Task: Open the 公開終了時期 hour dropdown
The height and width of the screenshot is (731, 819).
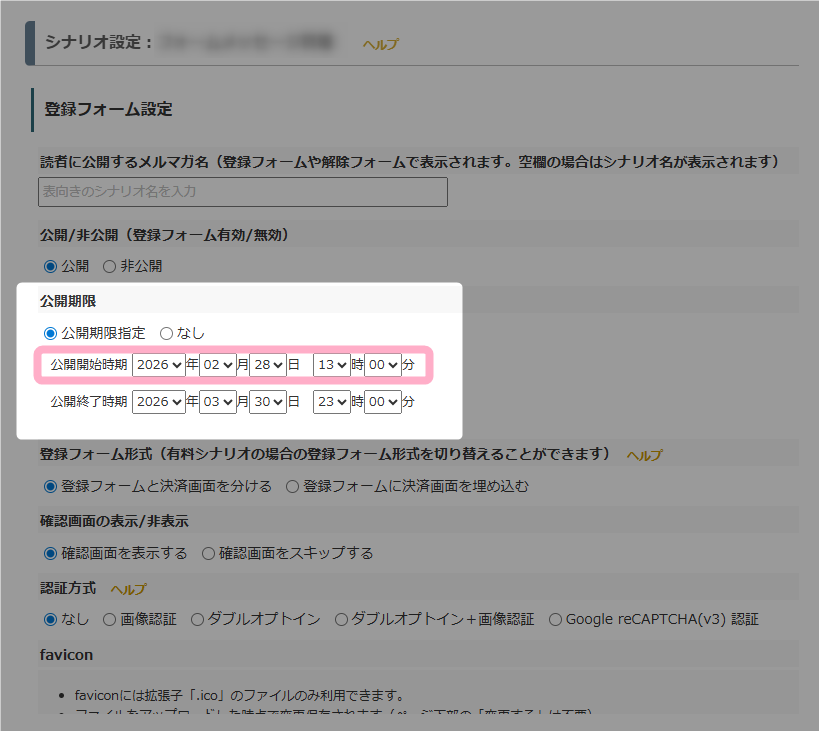Action: [x=331, y=402]
